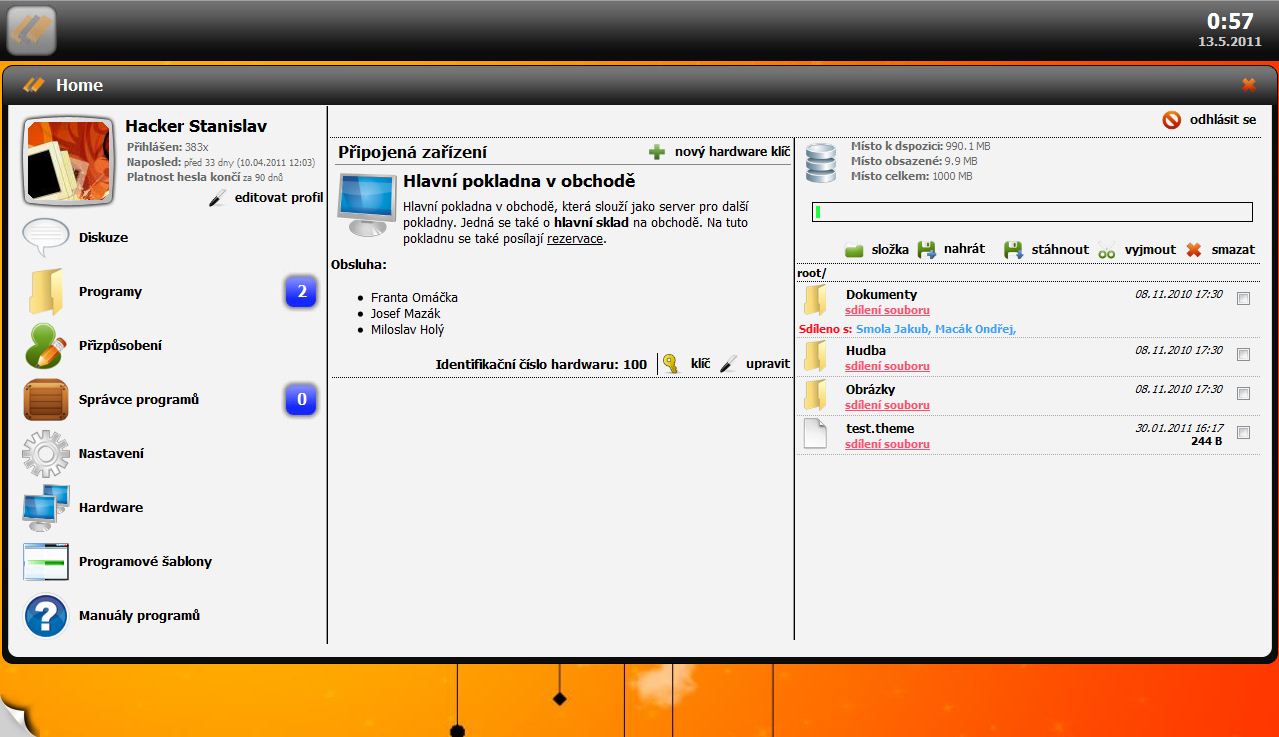Open Správce programů crate icon
This screenshot has height=737, width=1279.
point(46,400)
